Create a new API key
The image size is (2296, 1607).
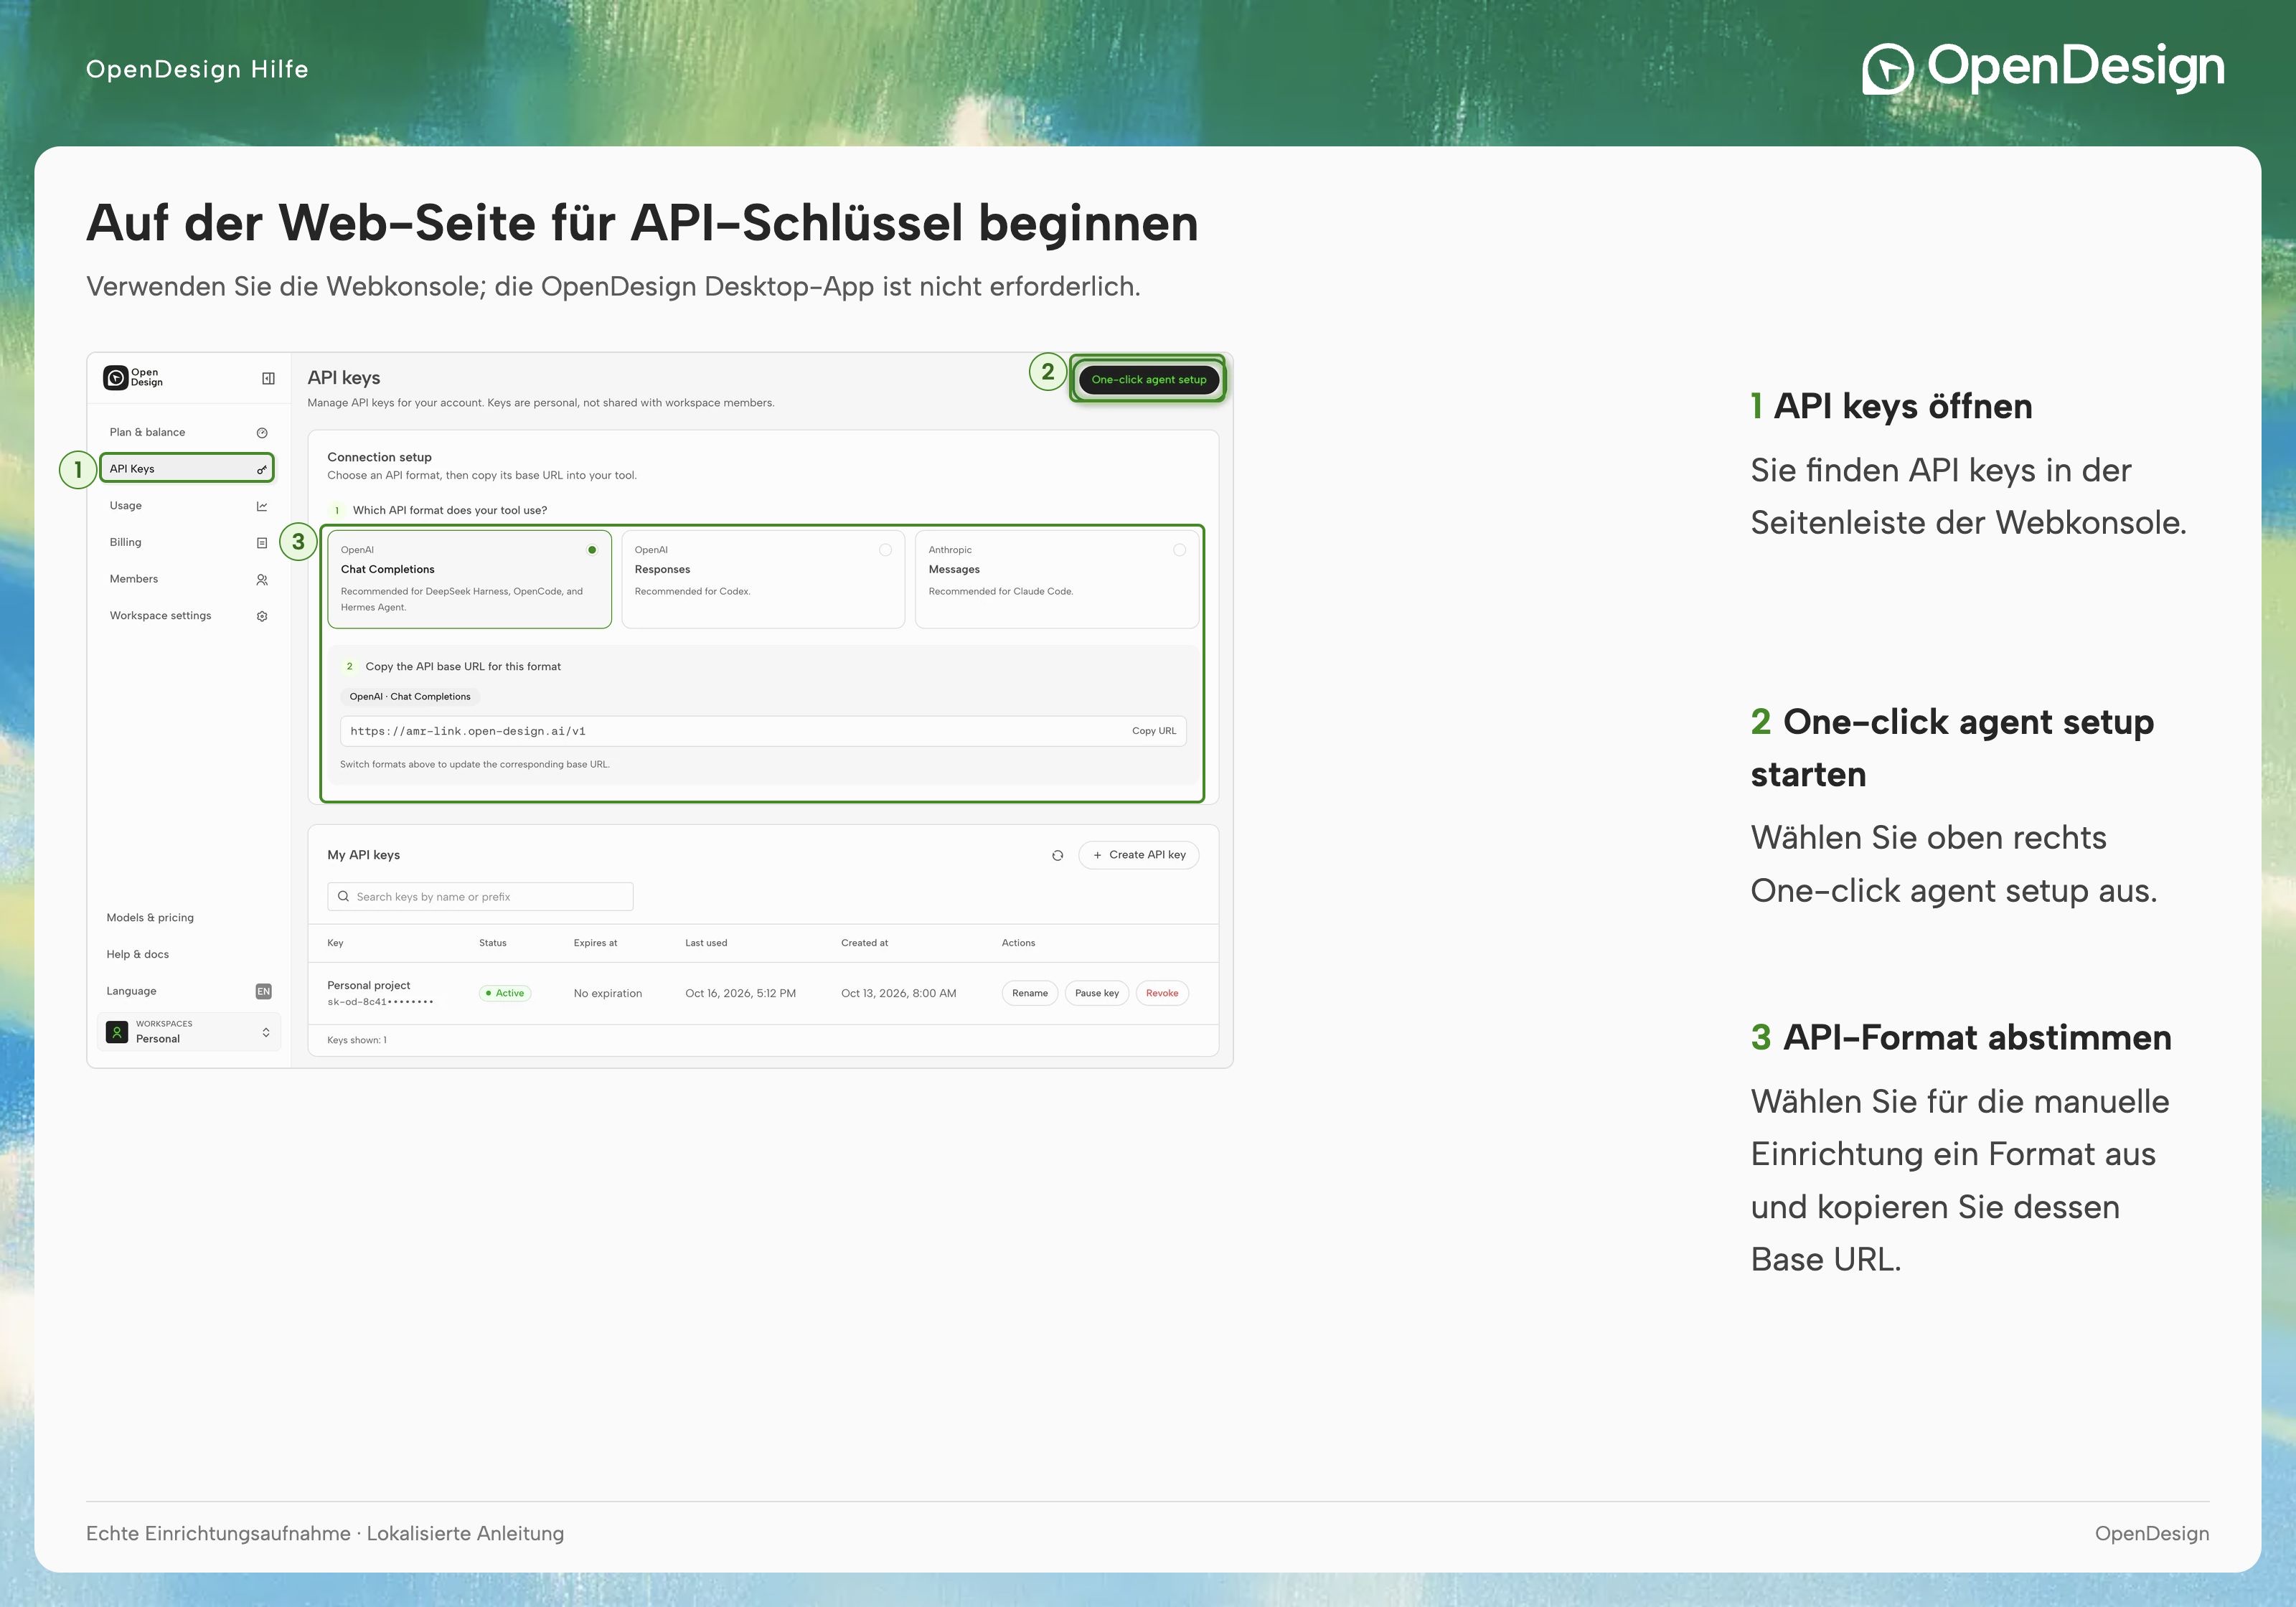(1139, 855)
